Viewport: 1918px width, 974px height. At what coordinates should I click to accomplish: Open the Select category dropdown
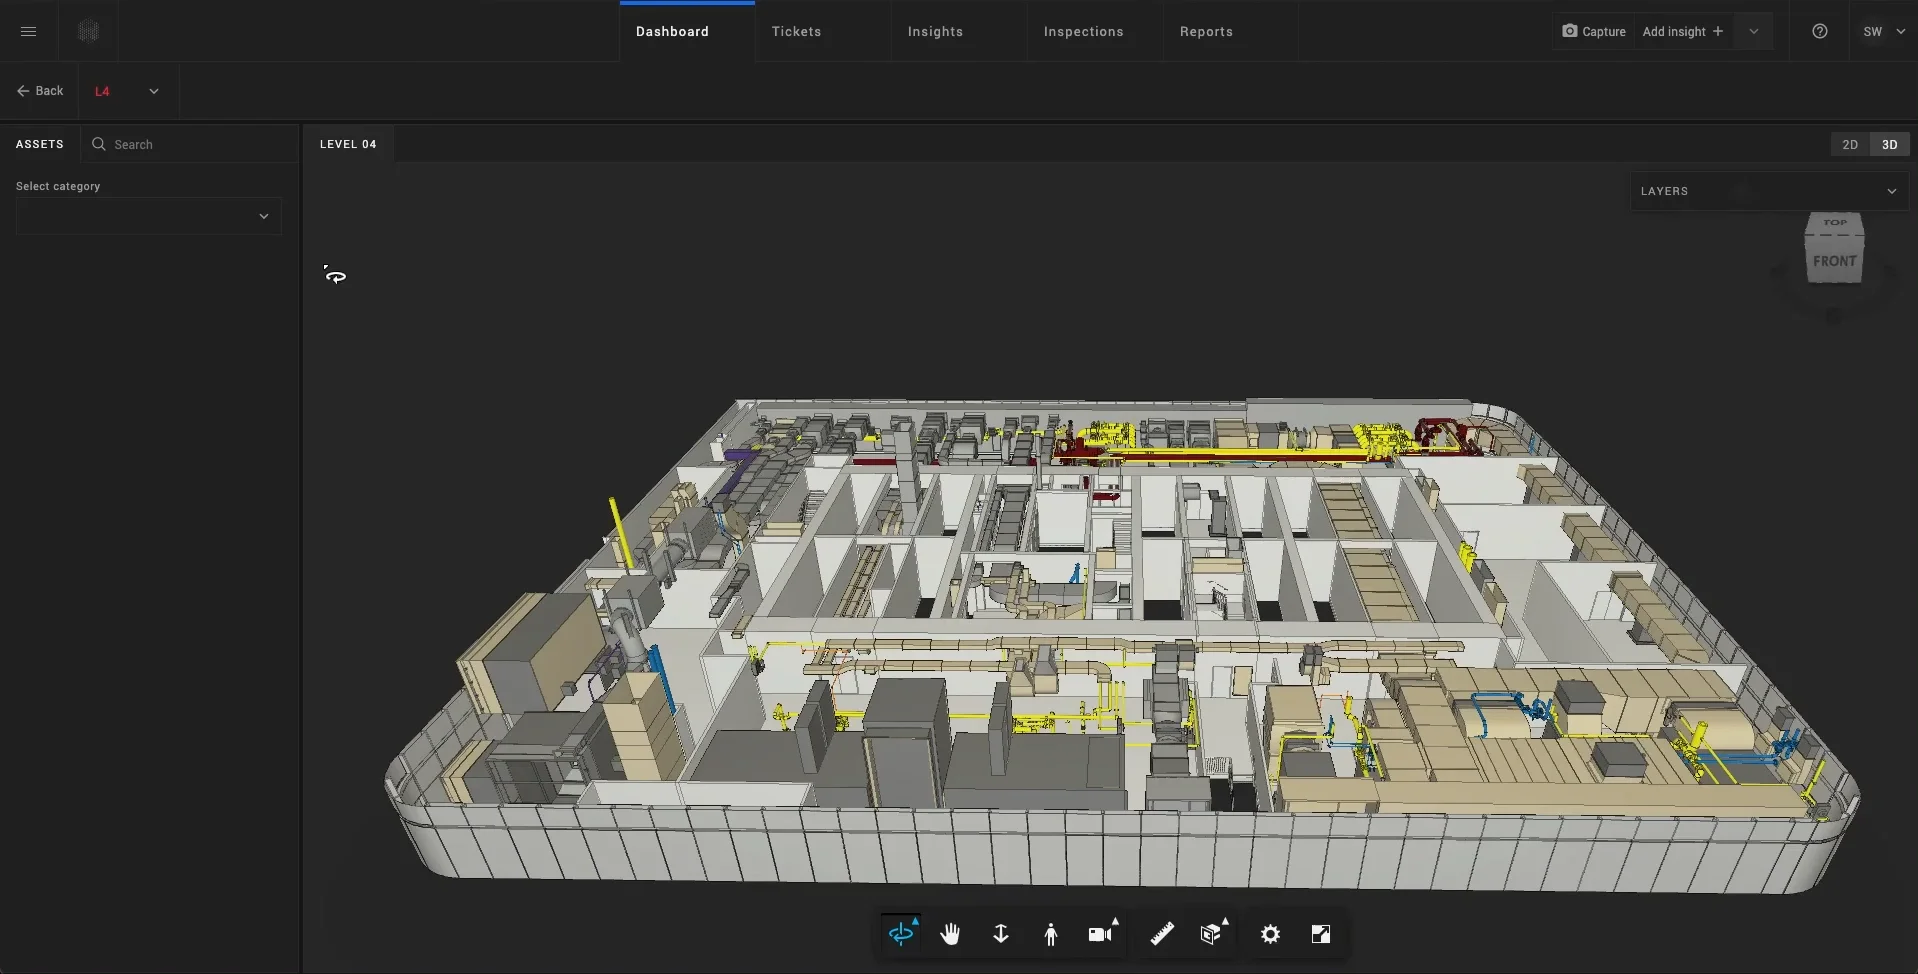[147, 216]
